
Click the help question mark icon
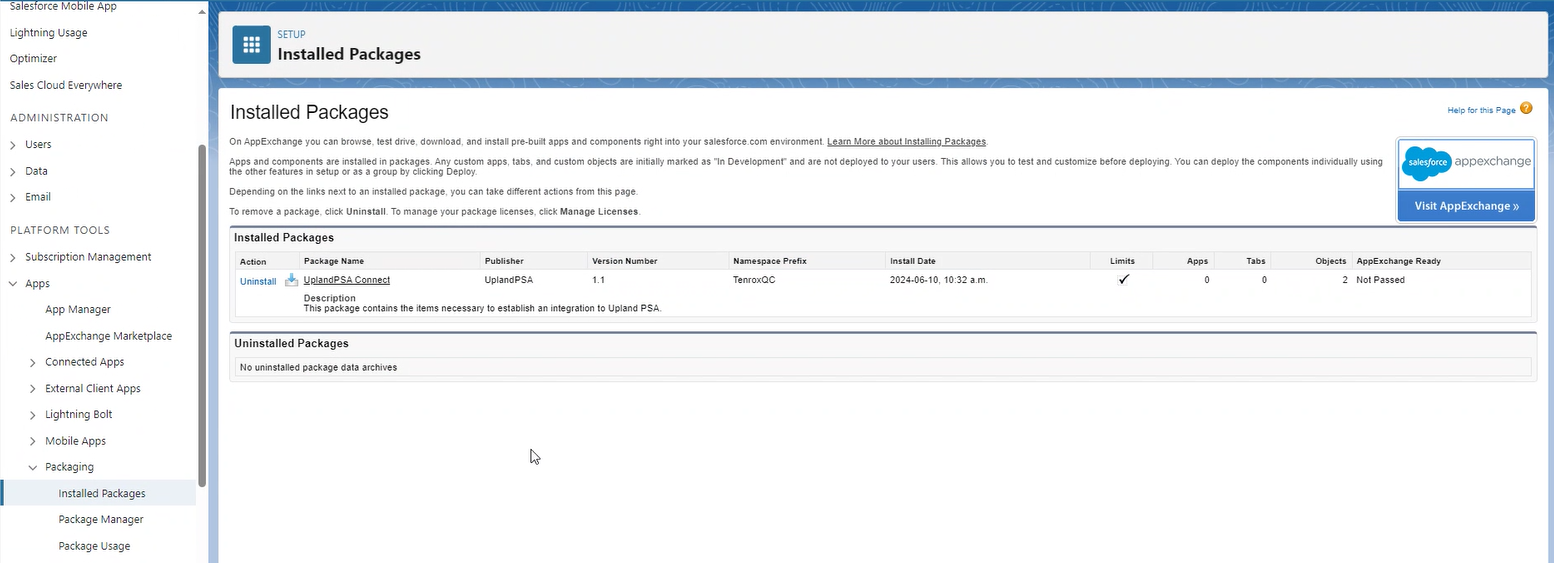click(1526, 109)
